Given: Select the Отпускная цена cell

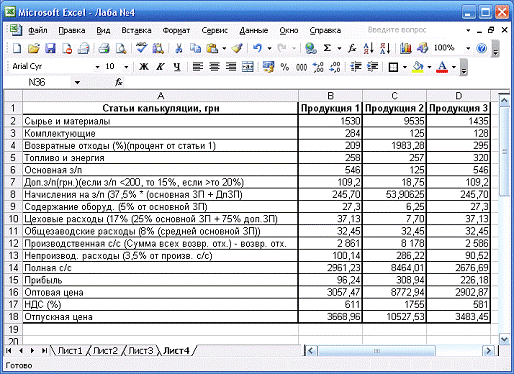Looking at the screenshot, I should 160,317.
